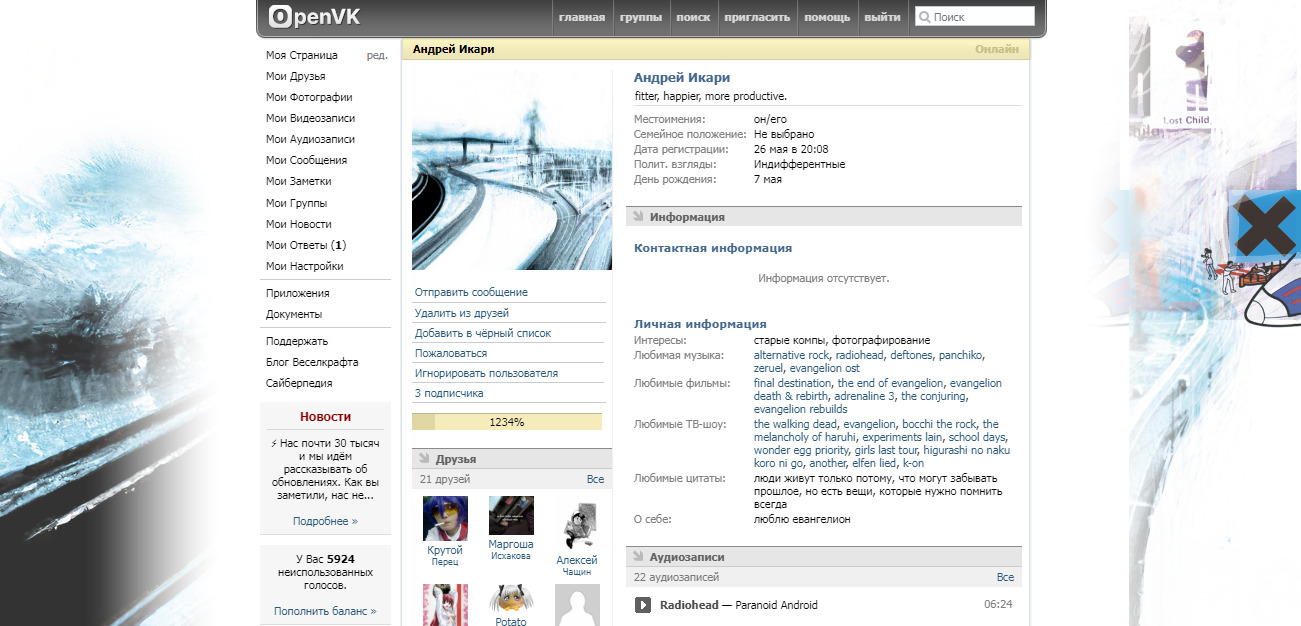Click adrenaline 3 film link
The height and width of the screenshot is (626, 1301).
point(862,396)
